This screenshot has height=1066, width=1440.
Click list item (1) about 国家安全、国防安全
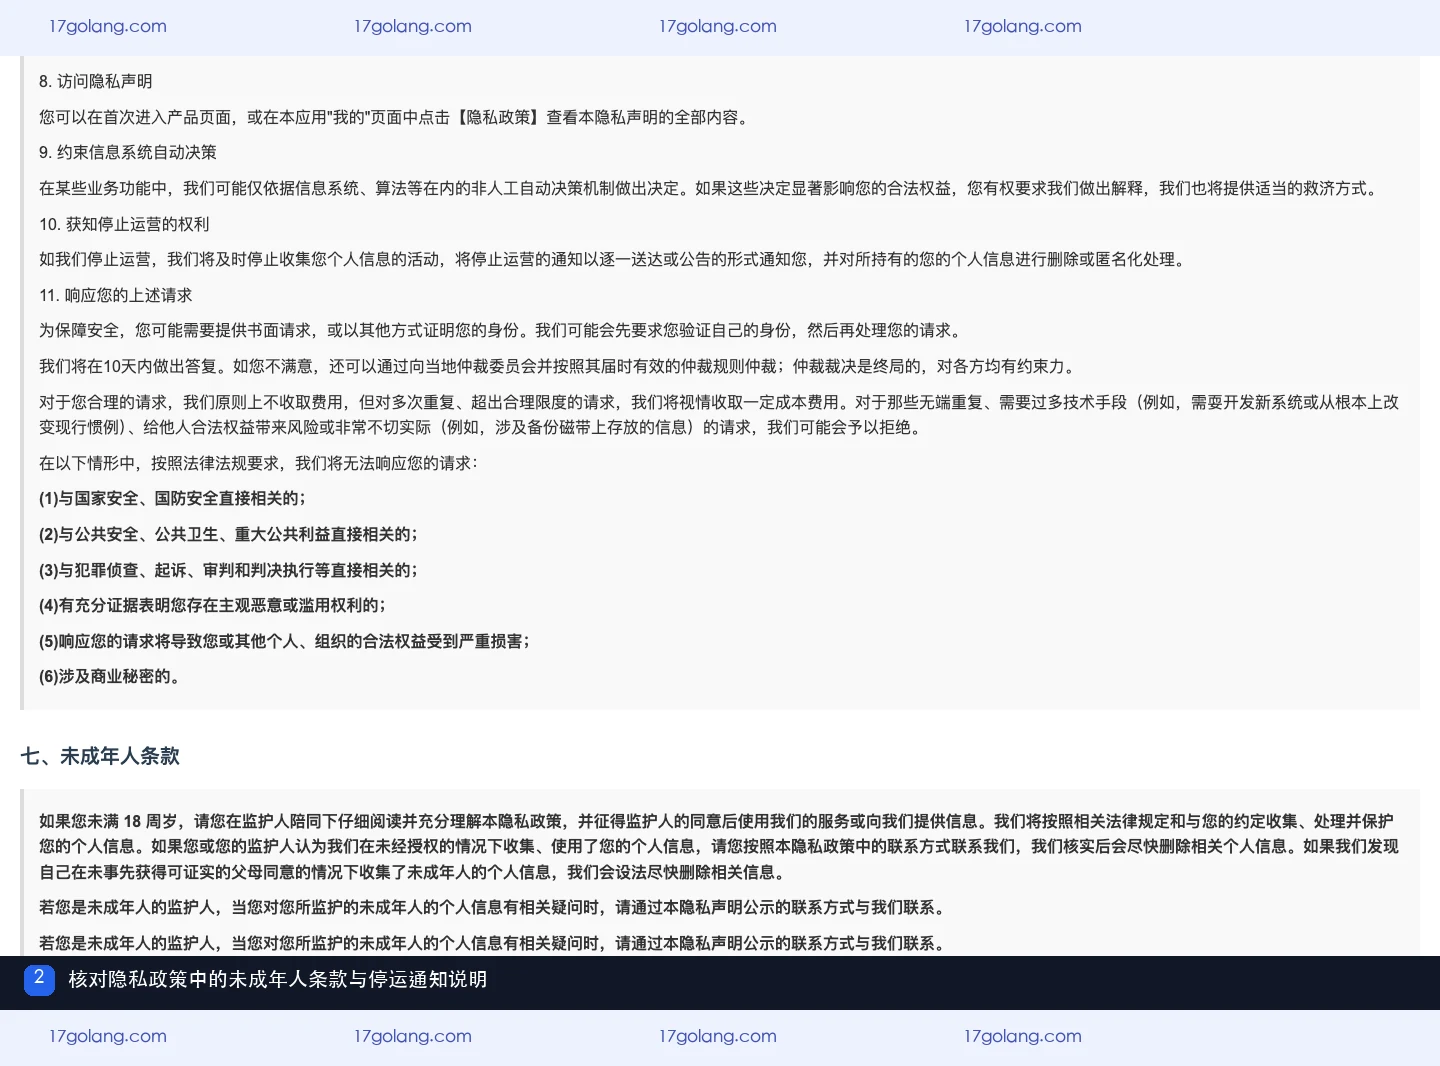coord(173,498)
